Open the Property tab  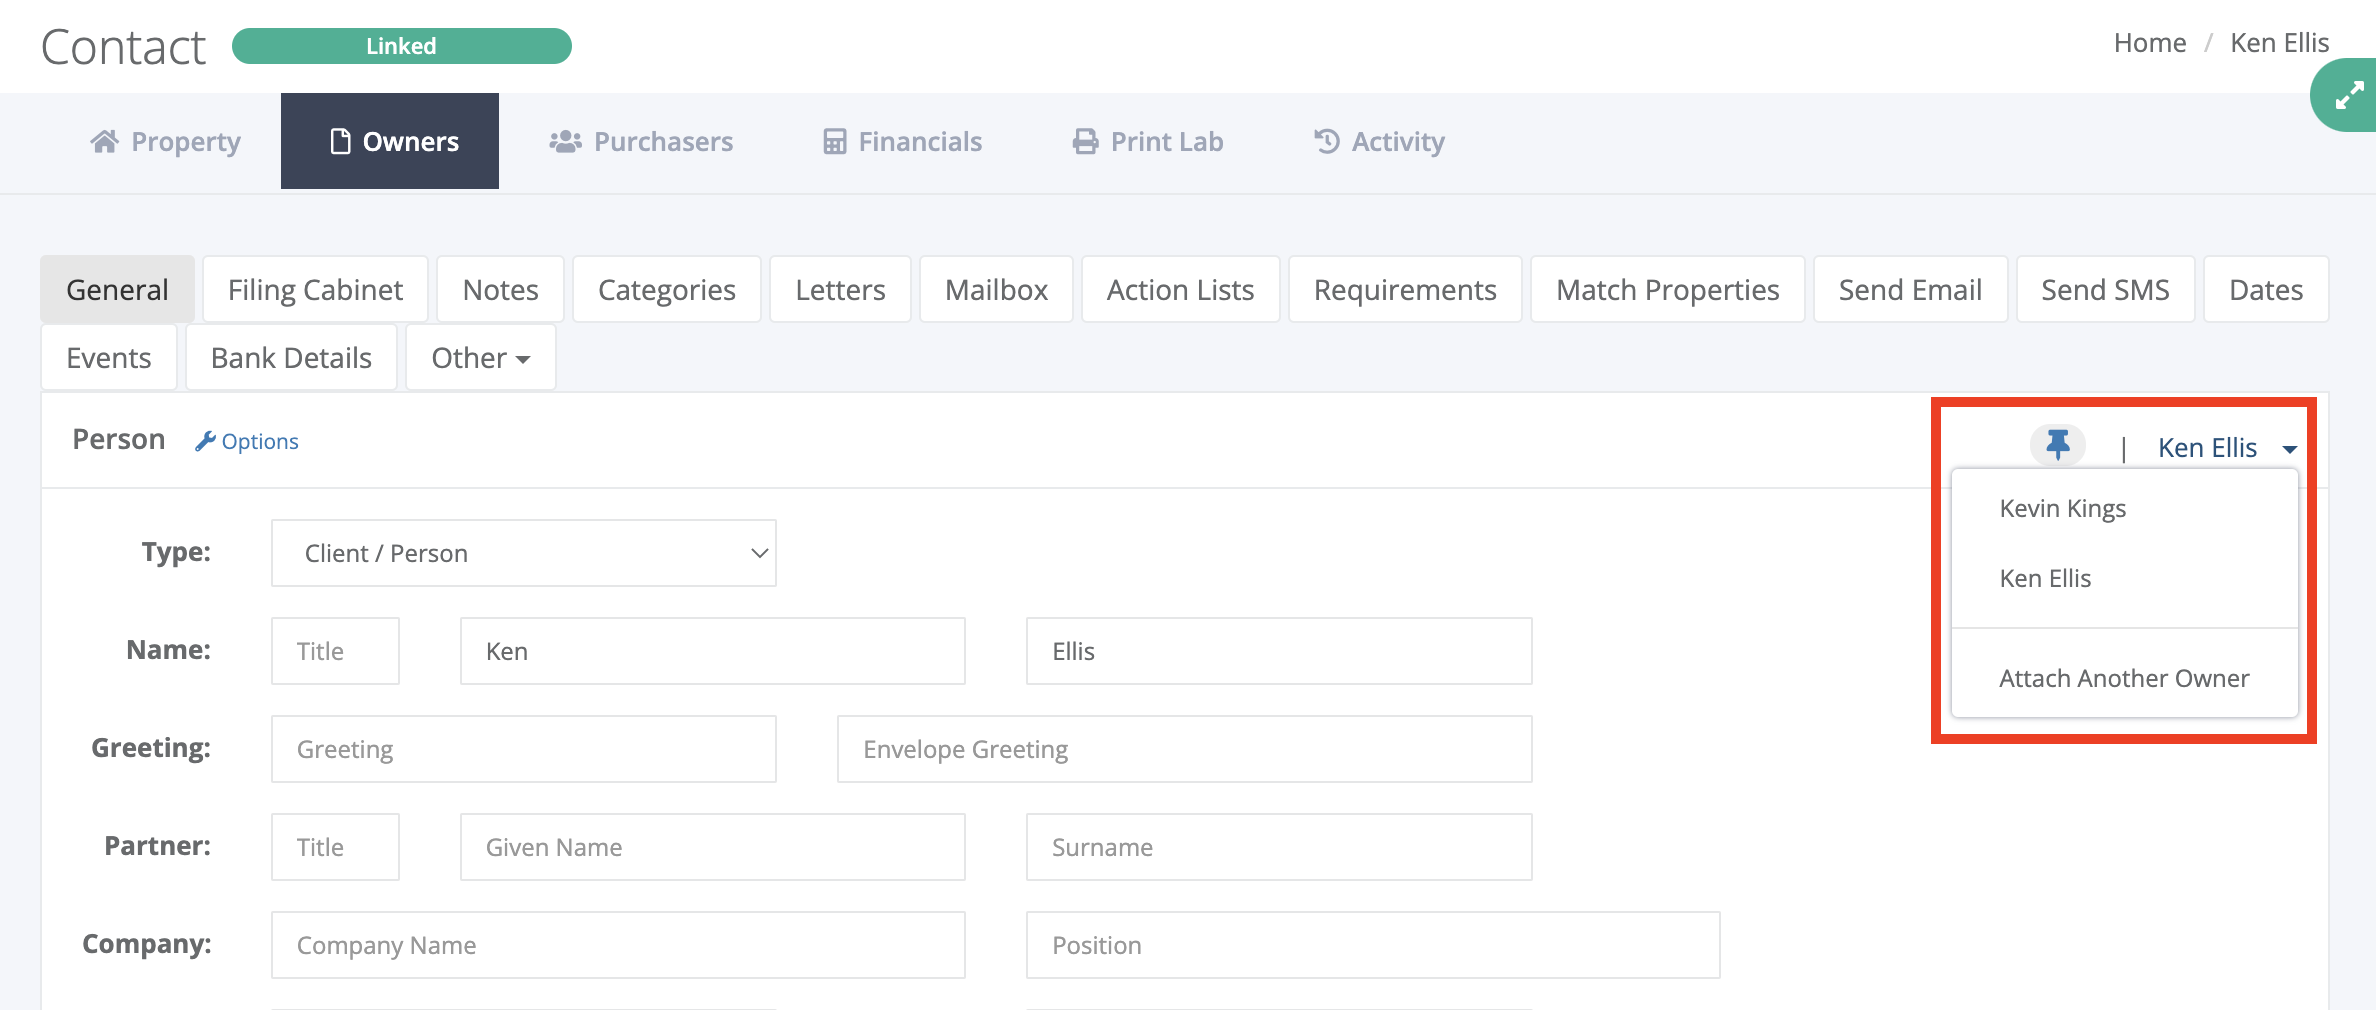tap(166, 141)
